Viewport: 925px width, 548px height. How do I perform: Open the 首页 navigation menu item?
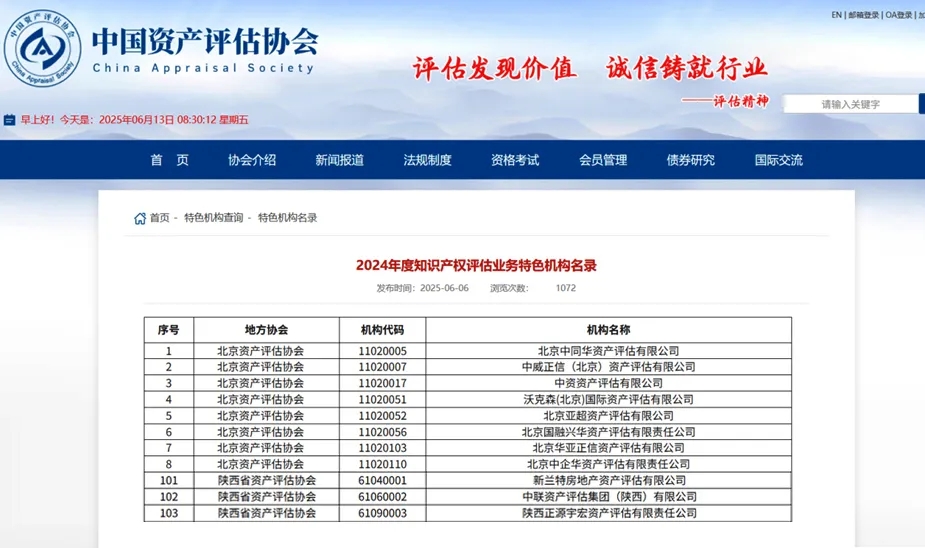click(x=169, y=160)
